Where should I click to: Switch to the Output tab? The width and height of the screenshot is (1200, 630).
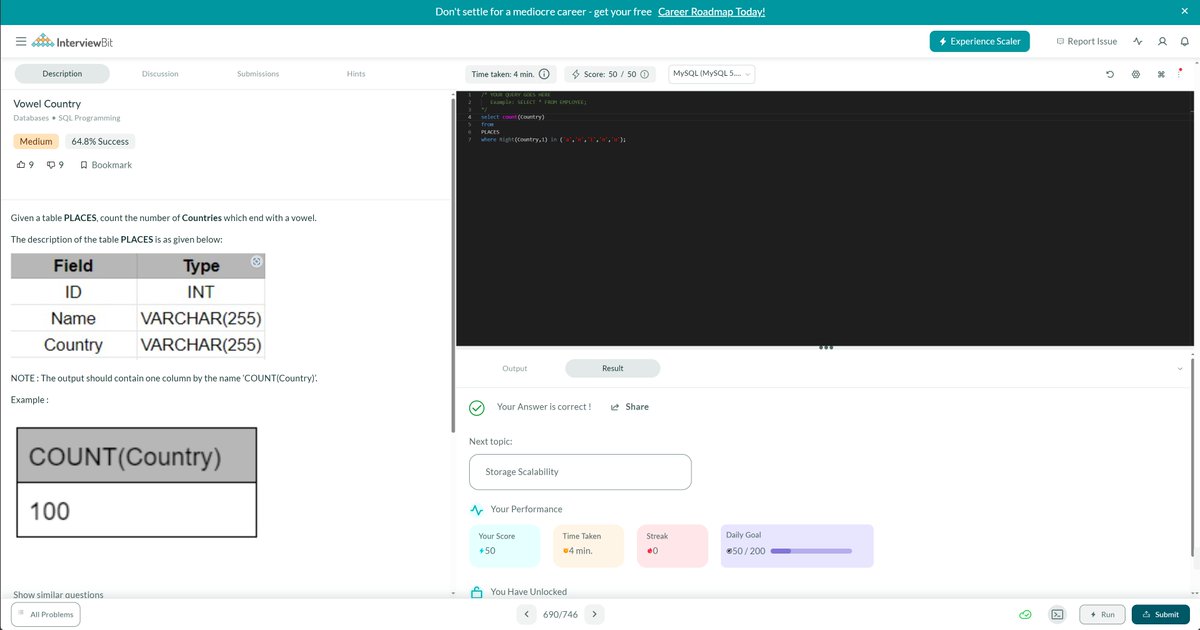tap(515, 368)
